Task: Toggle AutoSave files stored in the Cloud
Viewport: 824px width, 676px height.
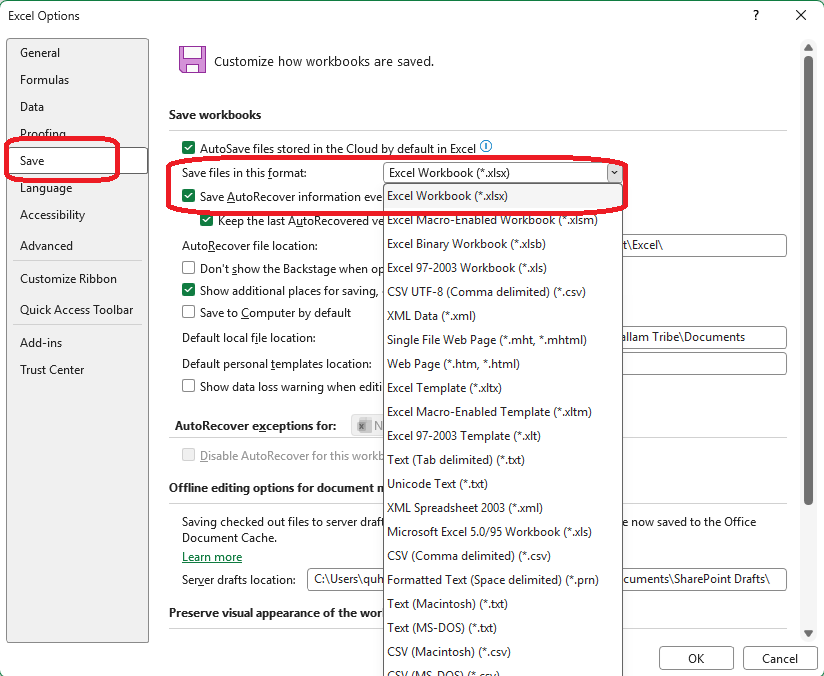Action: click(x=188, y=148)
